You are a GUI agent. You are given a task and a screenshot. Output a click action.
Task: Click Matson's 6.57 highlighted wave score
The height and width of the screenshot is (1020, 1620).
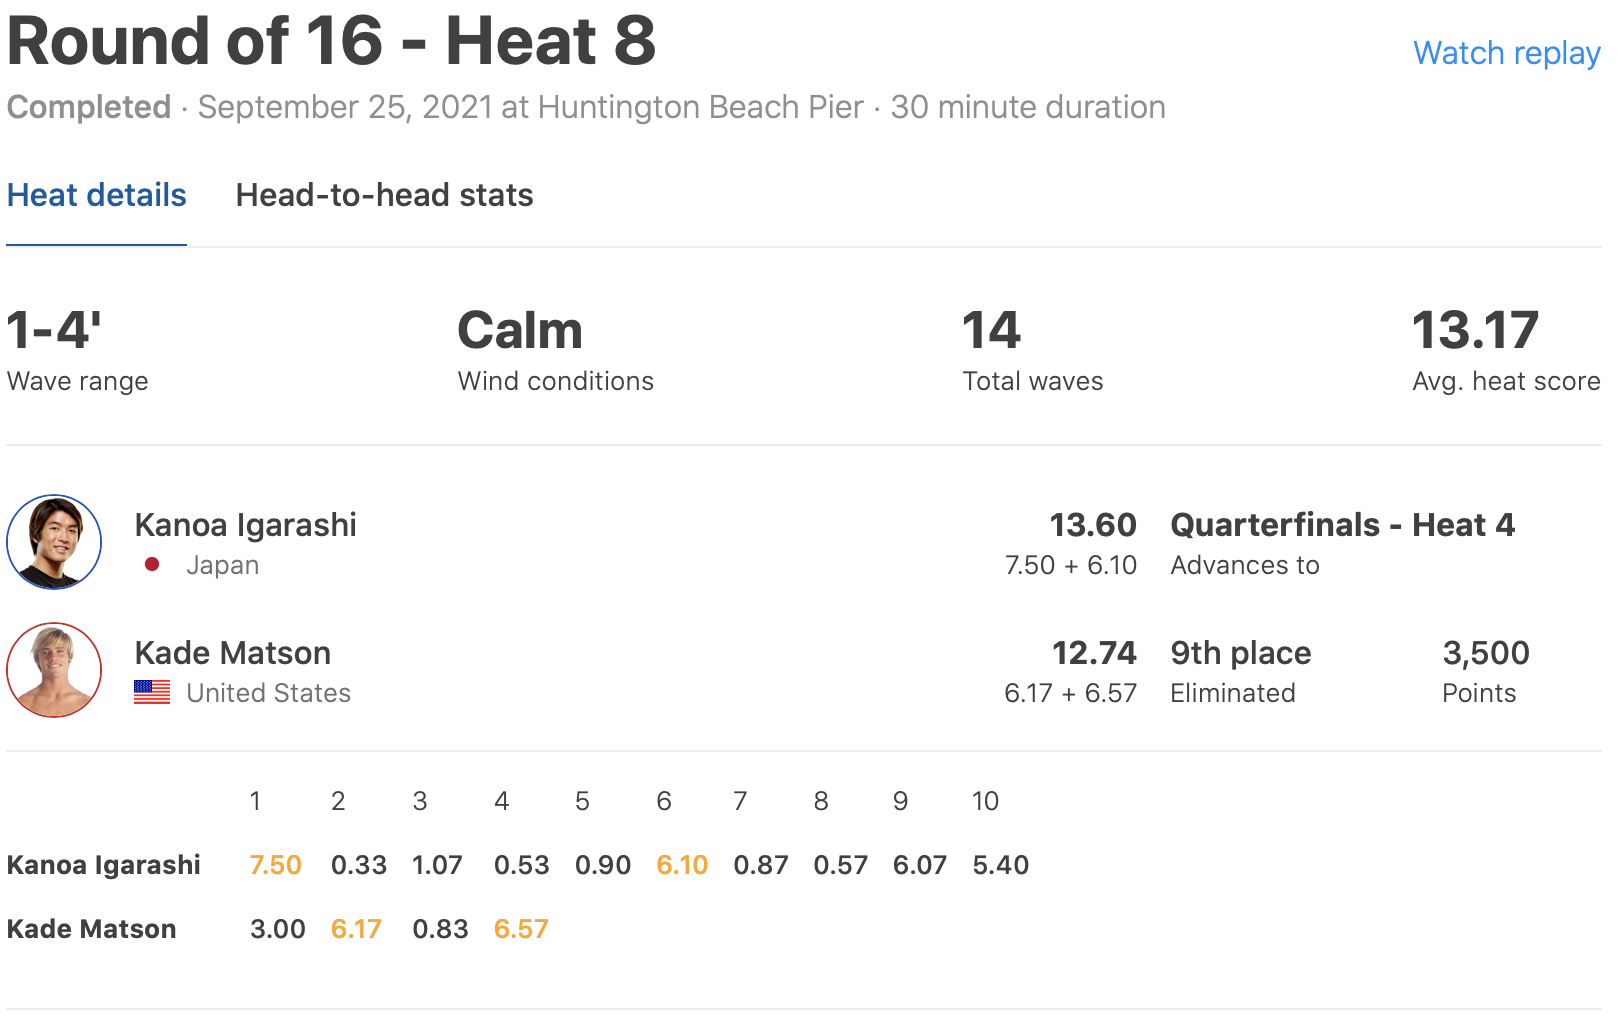(x=521, y=929)
